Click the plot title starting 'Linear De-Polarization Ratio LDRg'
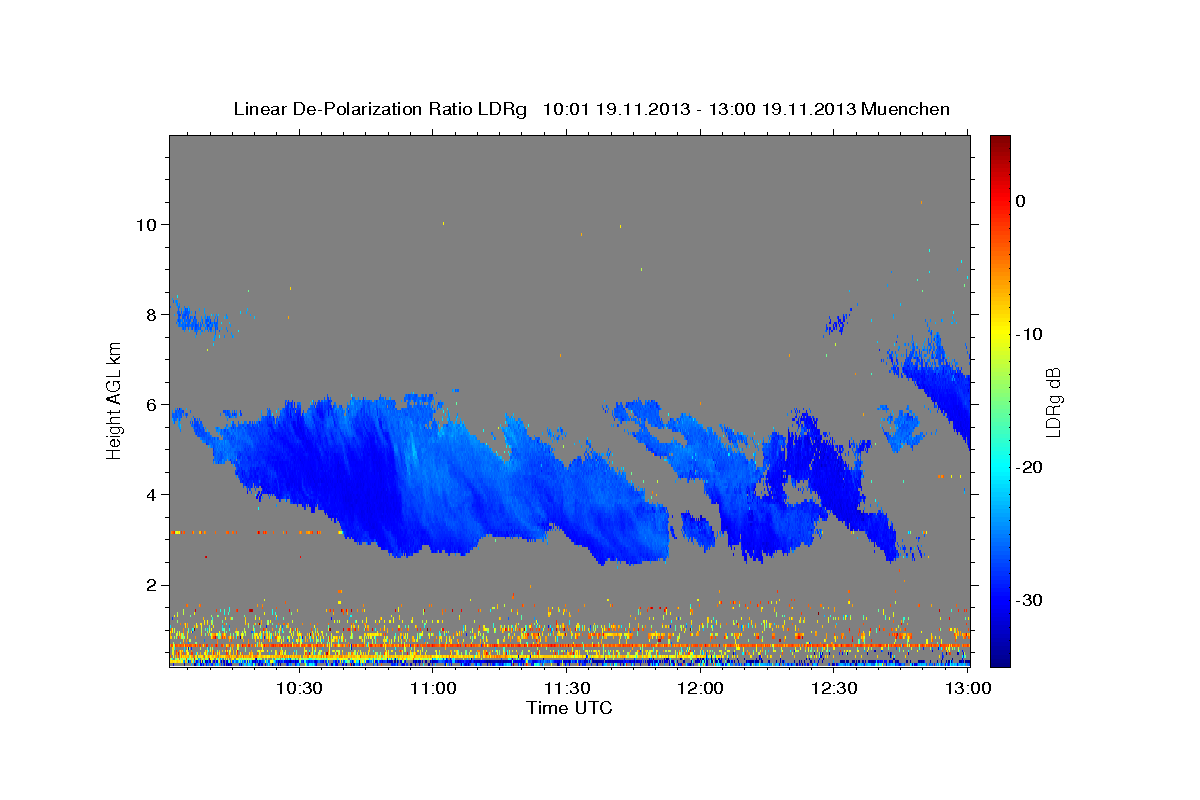The height and width of the screenshot is (800, 1200). (591, 109)
